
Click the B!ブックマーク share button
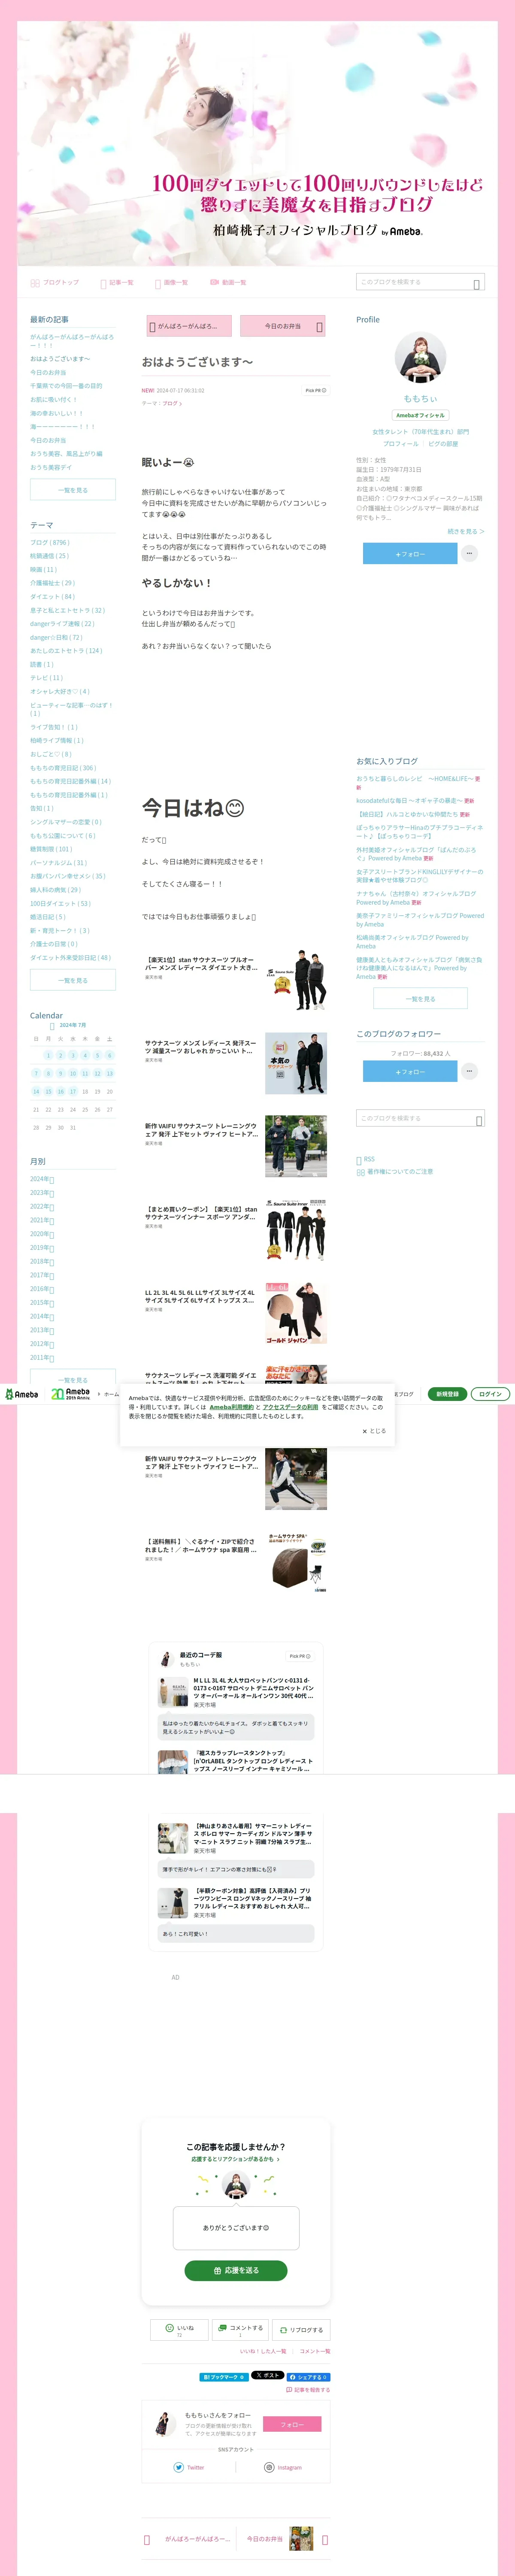[x=224, y=2377]
